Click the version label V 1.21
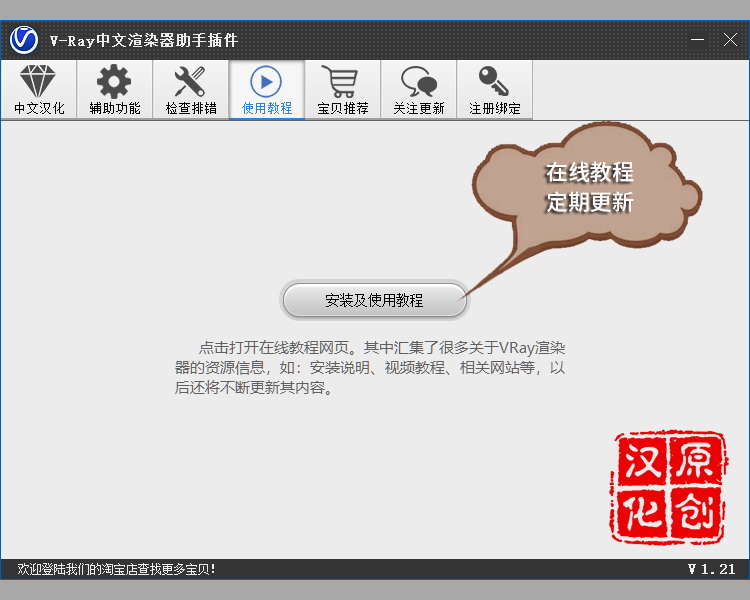This screenshot has height=600, width=750. pos(712,569)
